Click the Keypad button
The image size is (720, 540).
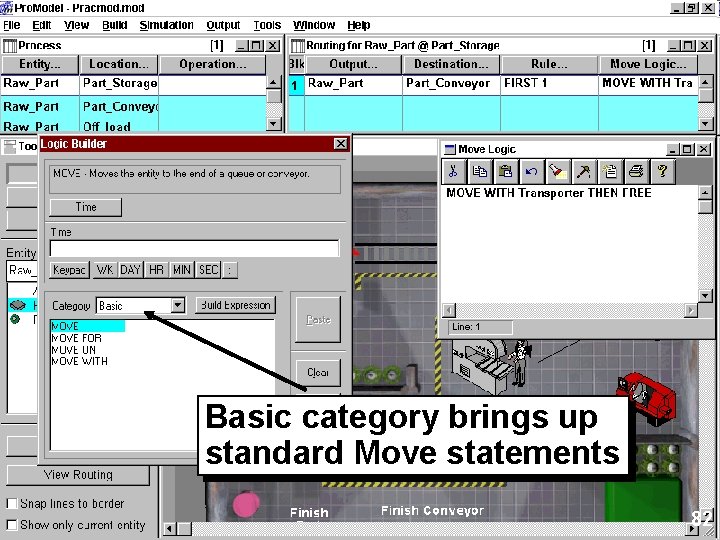point(69,270)
